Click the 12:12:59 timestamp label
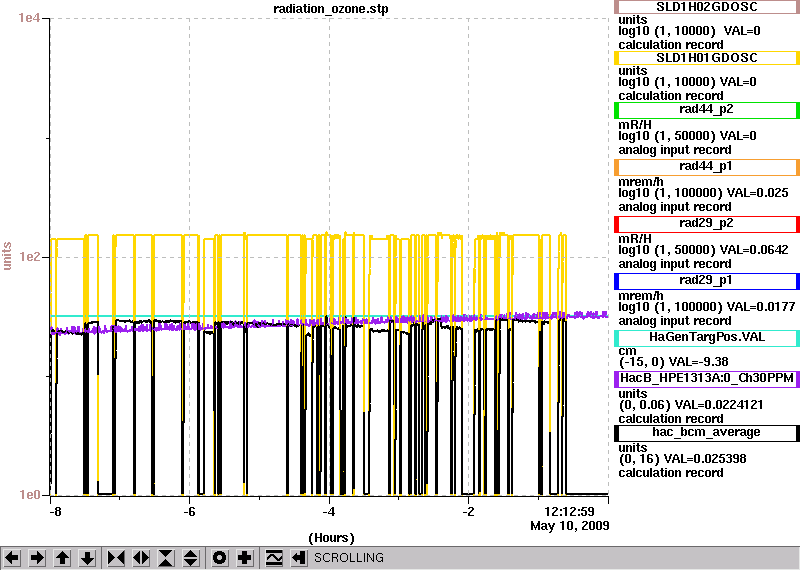 569,512
